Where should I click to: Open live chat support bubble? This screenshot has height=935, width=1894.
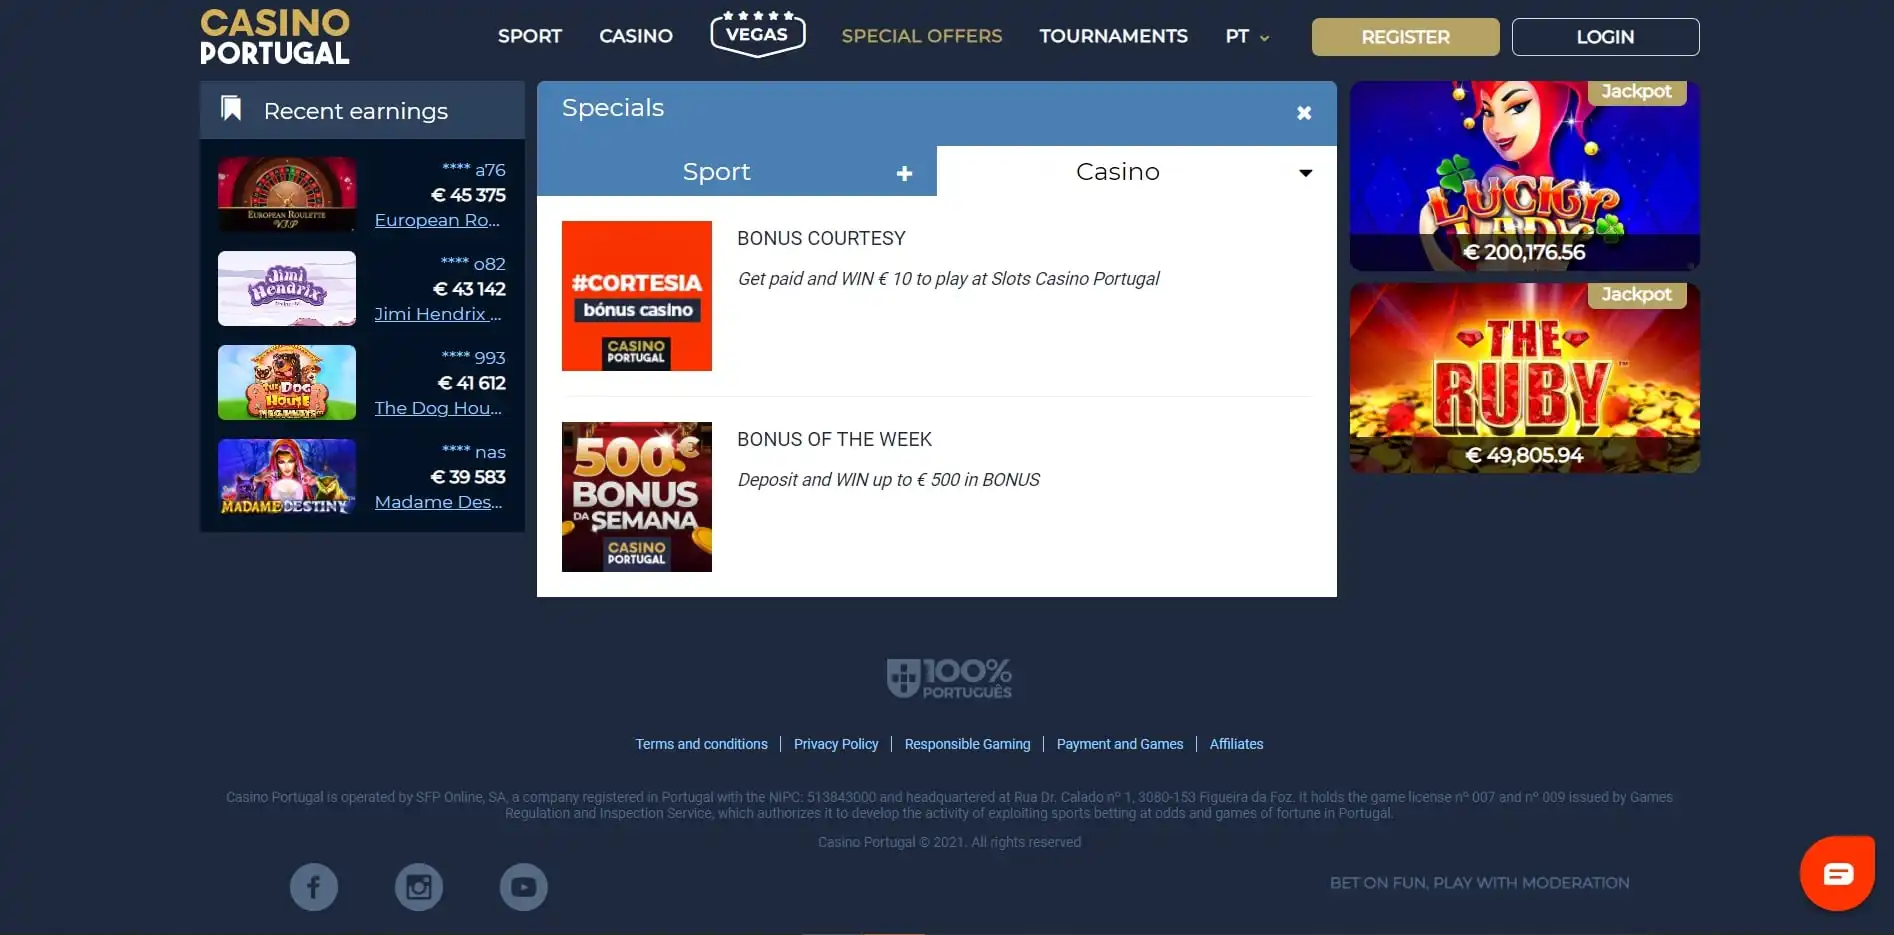coord(1837,873)
